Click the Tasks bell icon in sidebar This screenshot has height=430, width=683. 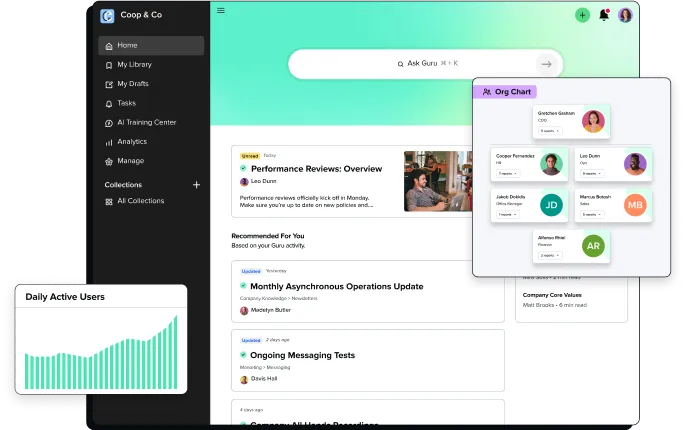point(109,104)
